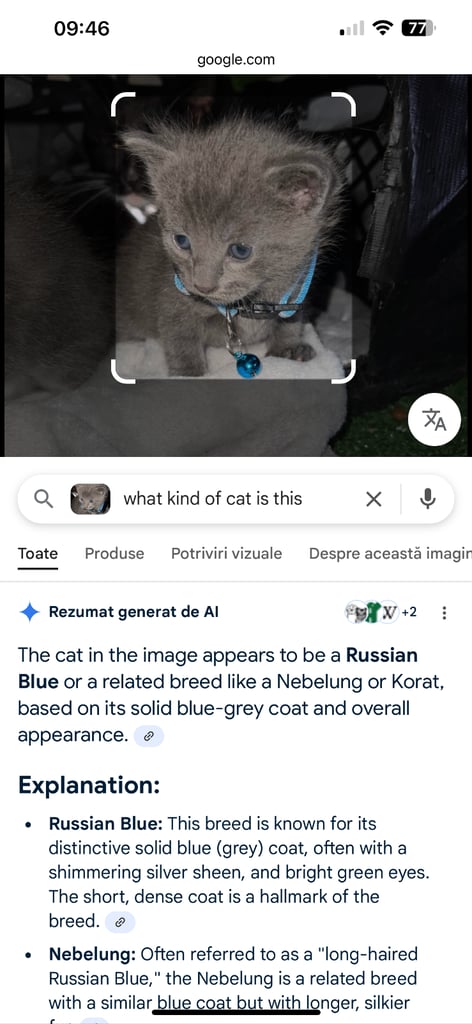472x1024 pixels.
Task: Open the Despre această imagine tab
Action: 390,554
